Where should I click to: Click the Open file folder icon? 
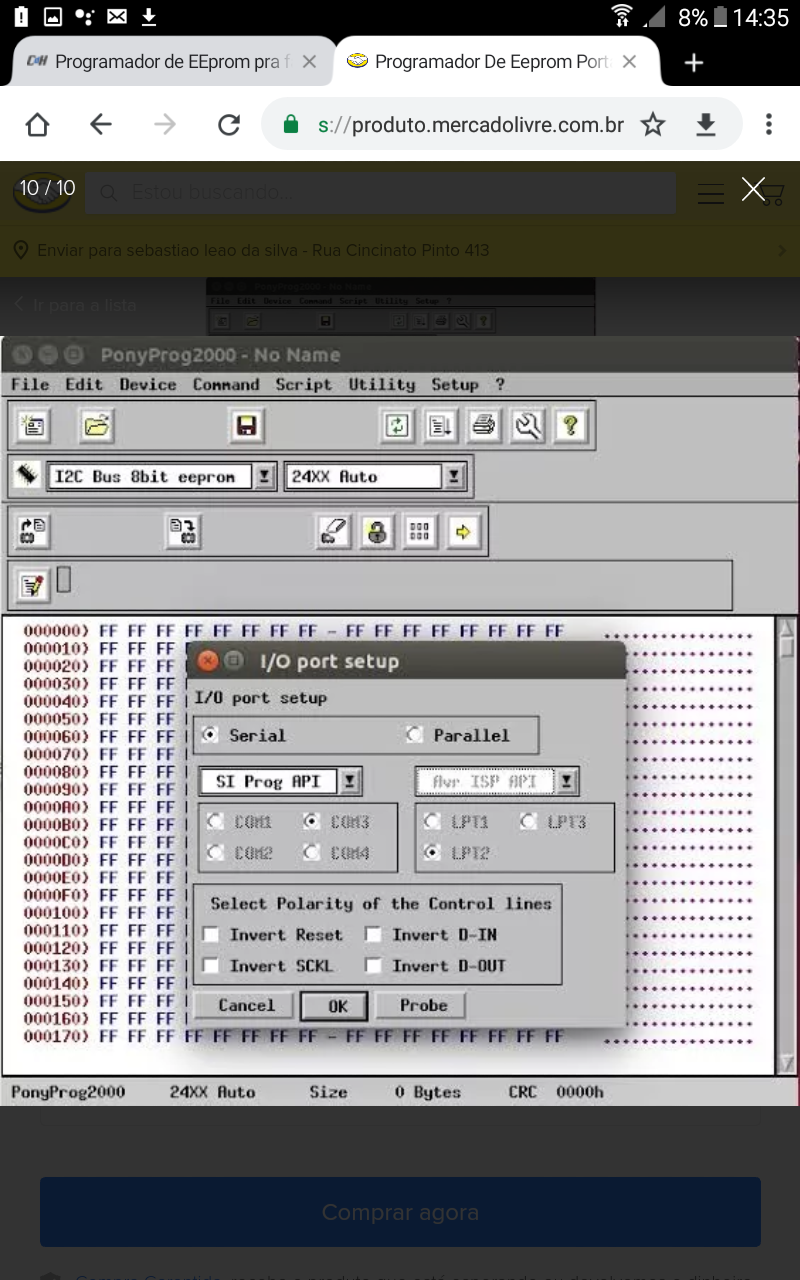[x=96, y=427]
